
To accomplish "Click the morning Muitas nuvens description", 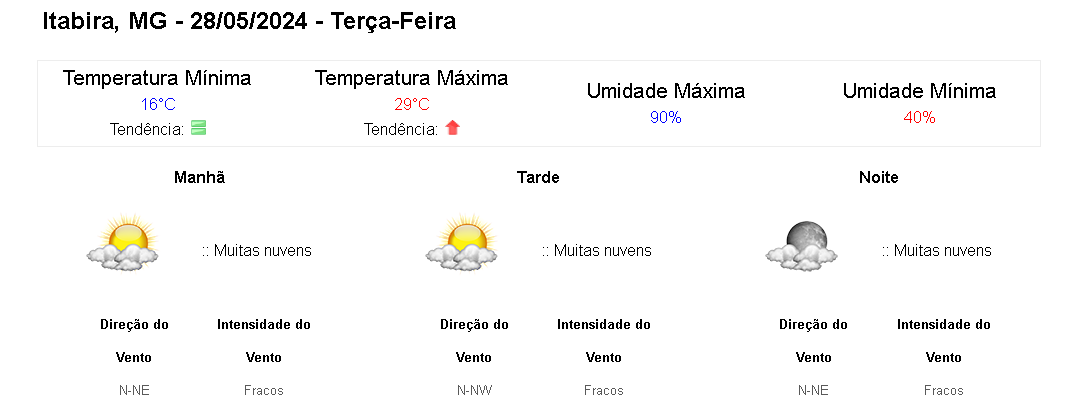I will click(x=257, y=250).
